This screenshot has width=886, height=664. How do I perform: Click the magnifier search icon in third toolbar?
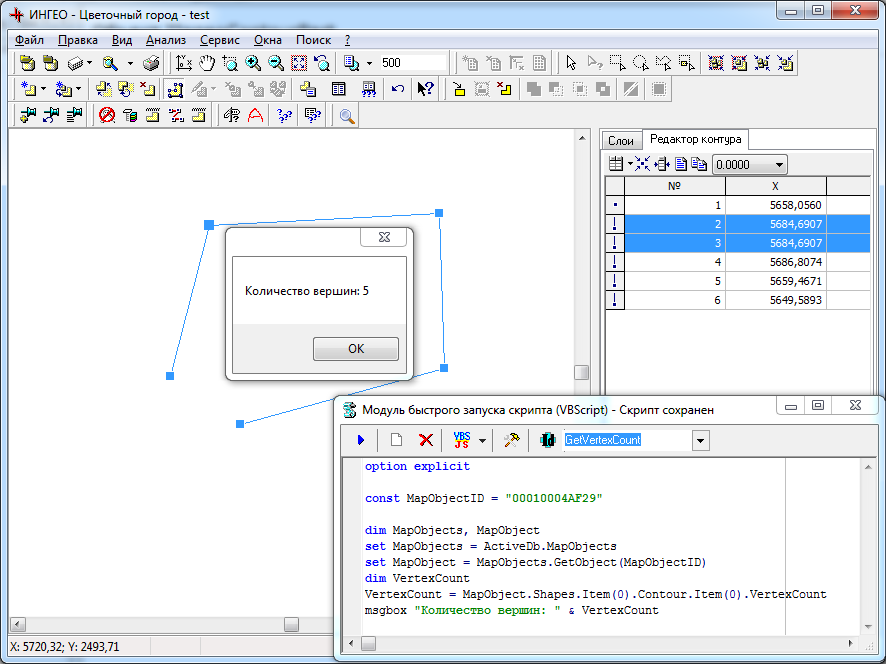pyautogui.click(x=347, y=116)
